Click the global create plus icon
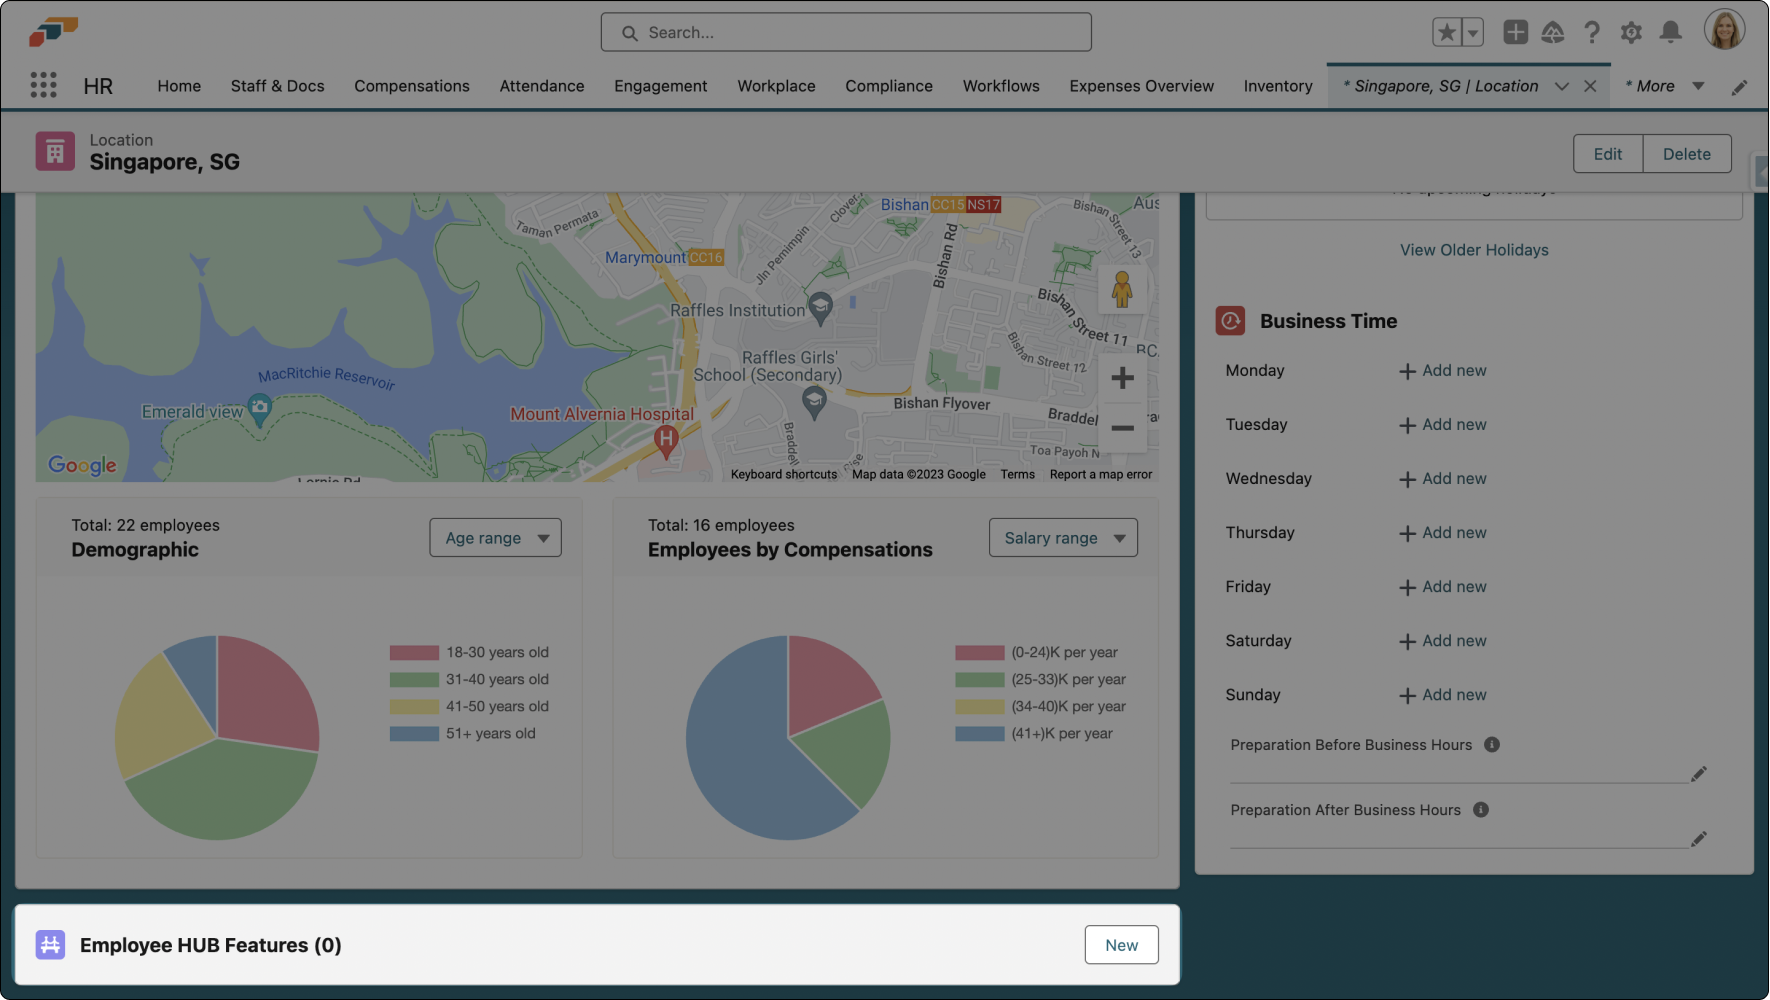The image size is (1770, 1000). pyautogui.click(x=1515, y=32)
